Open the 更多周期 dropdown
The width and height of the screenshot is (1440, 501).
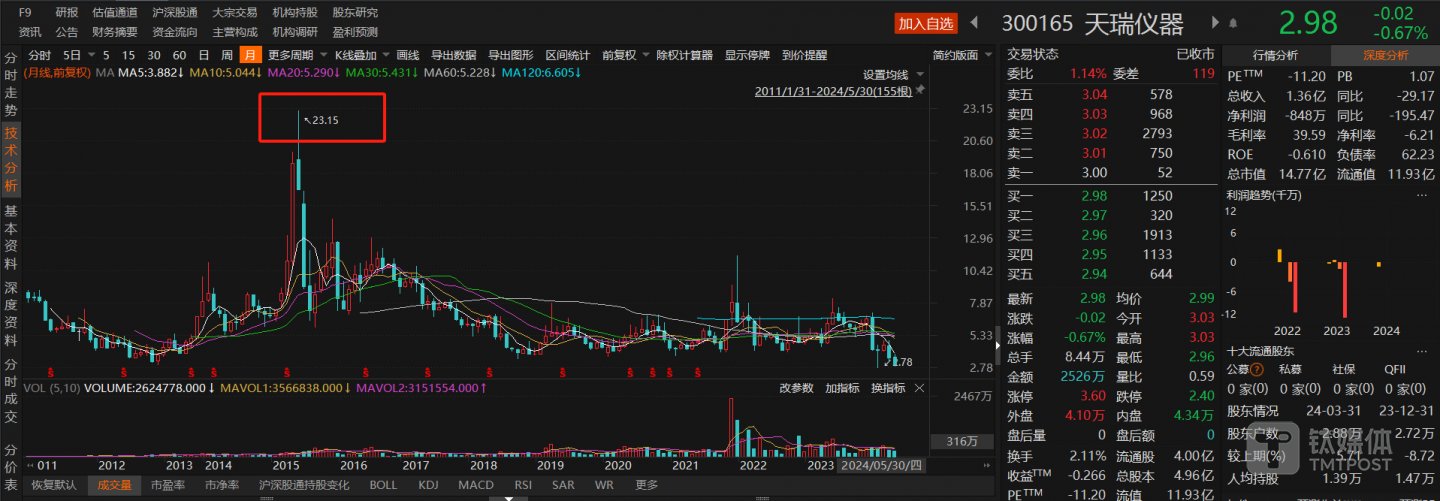tap(294, 55)
